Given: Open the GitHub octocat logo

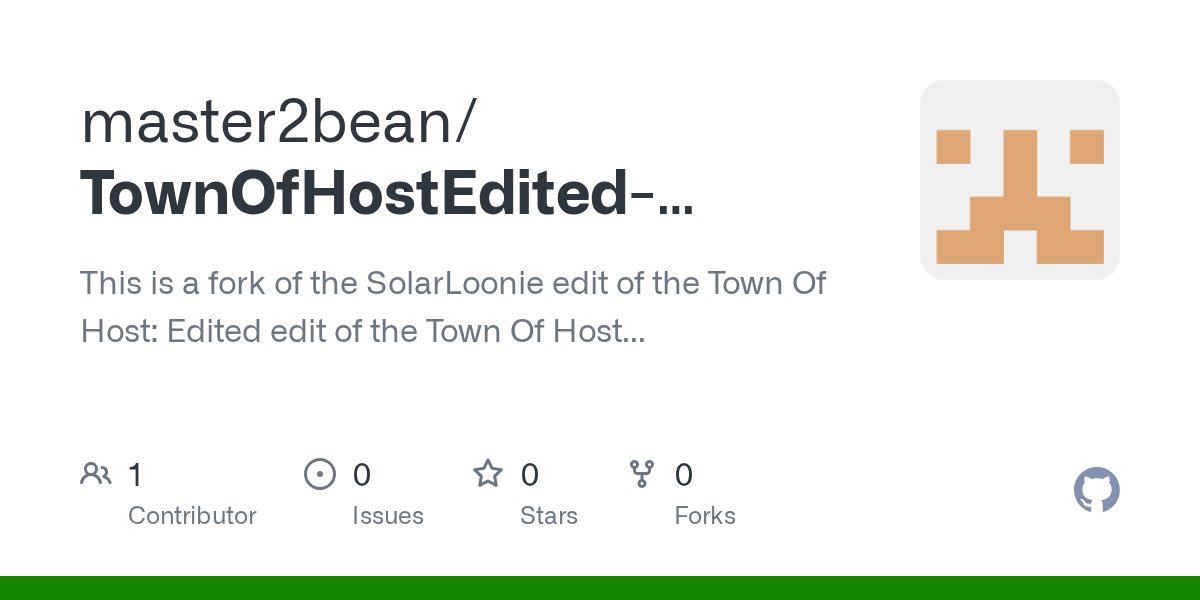Looking at the screenshot, I should [1096, 491].
